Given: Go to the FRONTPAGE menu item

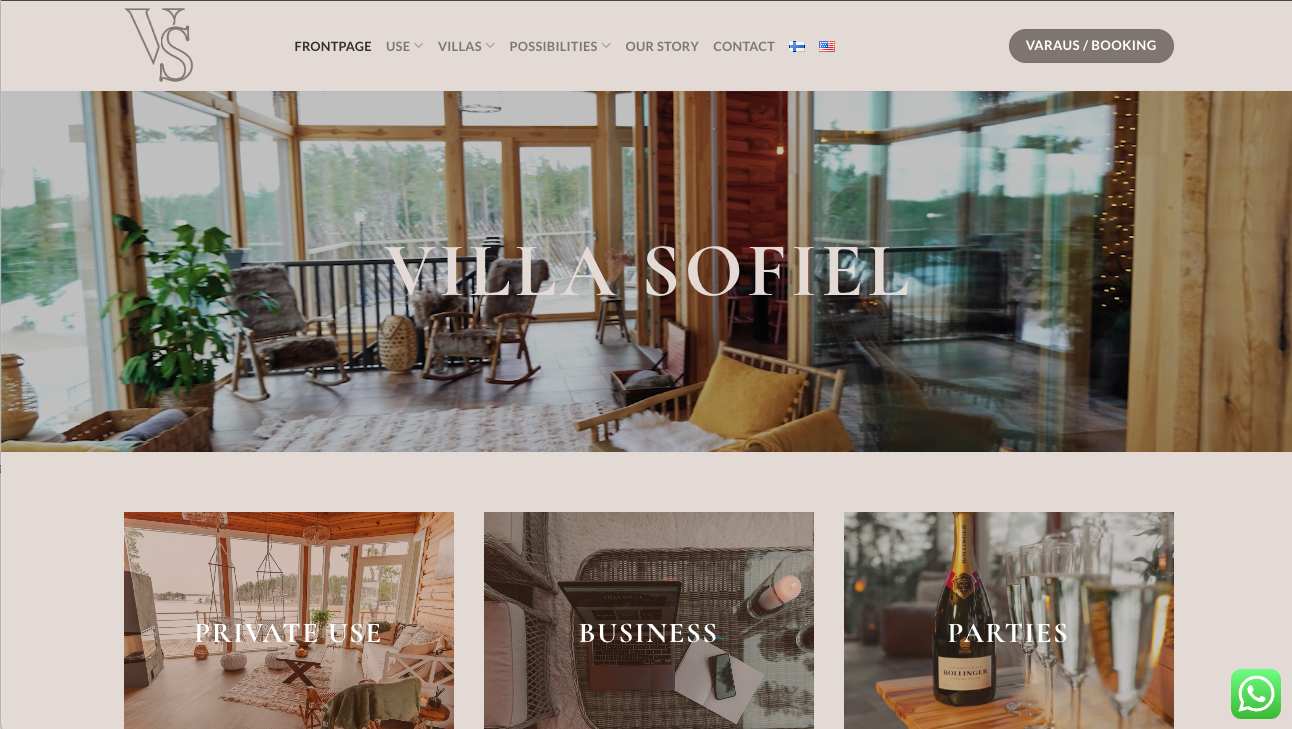Looking at the screenshot, I should coord(333,46).
